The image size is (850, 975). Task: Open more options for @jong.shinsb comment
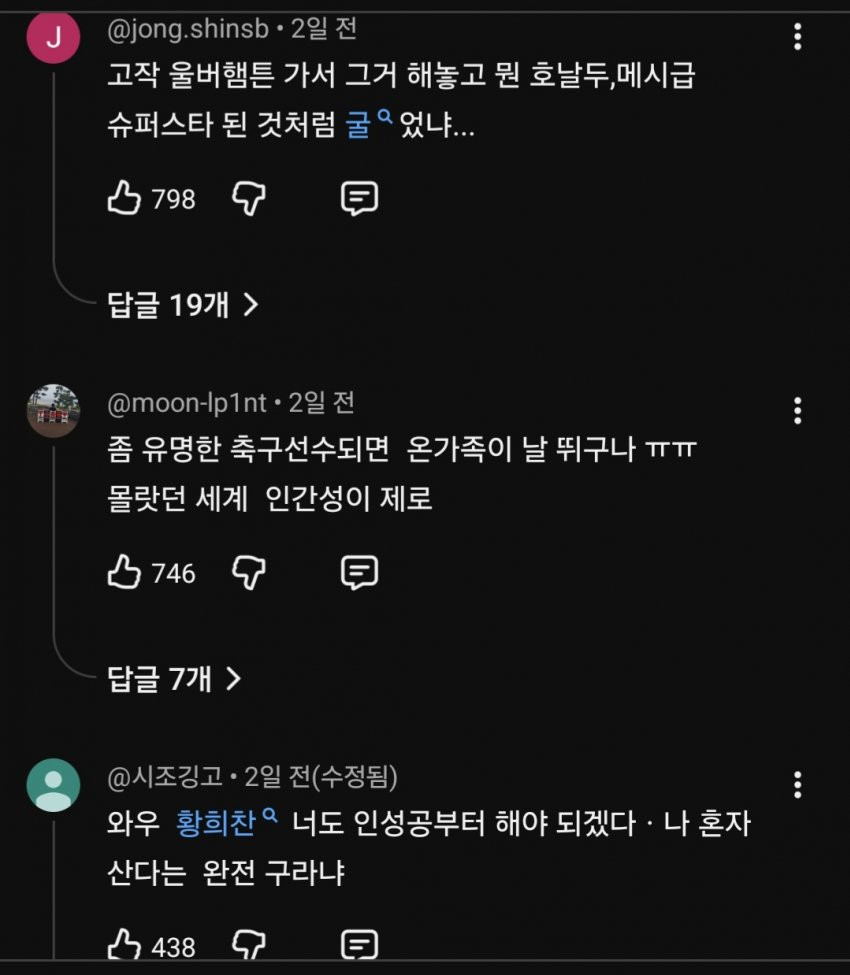pos(797,37)
